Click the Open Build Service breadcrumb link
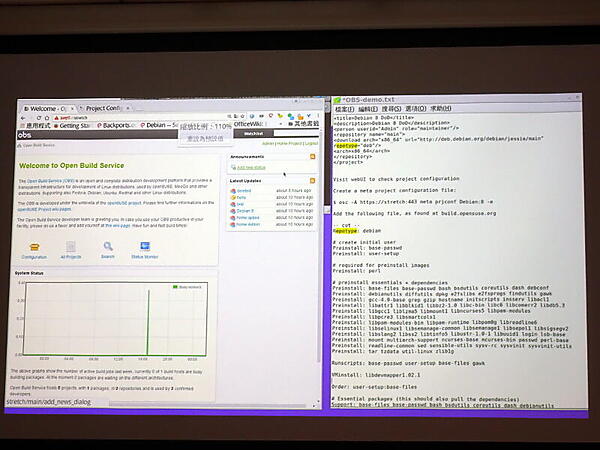Screen dimensions: 600x450 point(39,145)
